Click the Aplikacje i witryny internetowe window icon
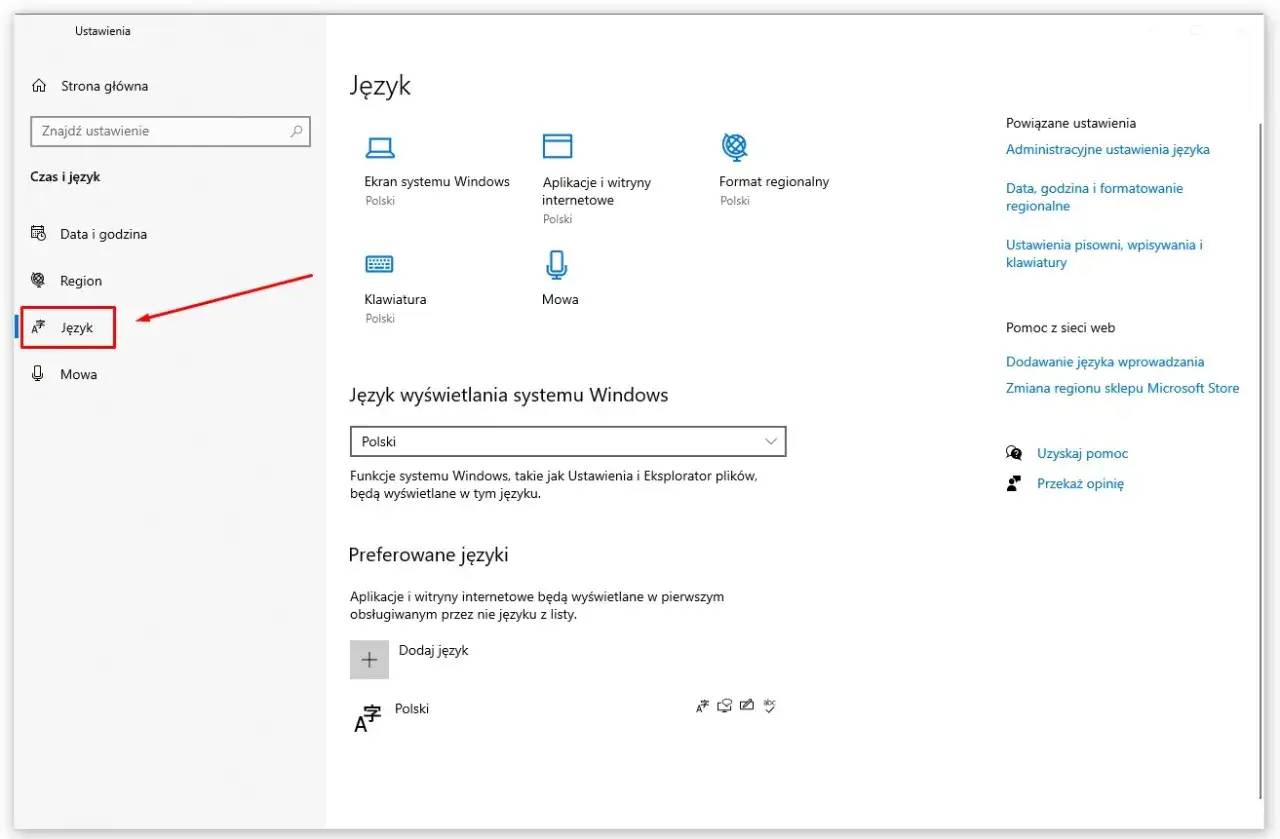This screenshot has width=1280, height=839. tap(557, 146)
